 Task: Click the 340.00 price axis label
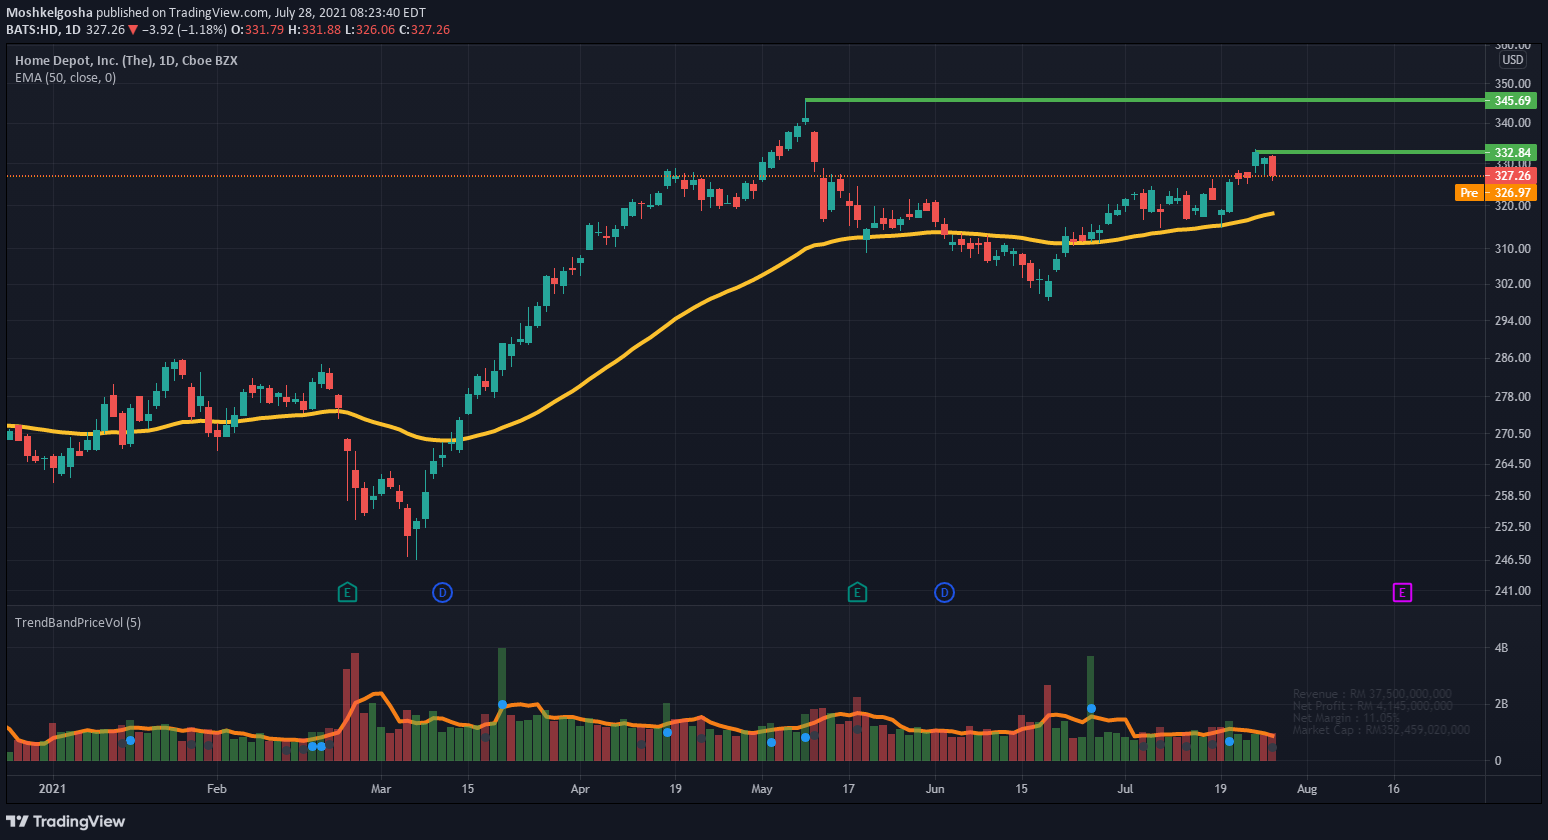[x=1513, y=123]
